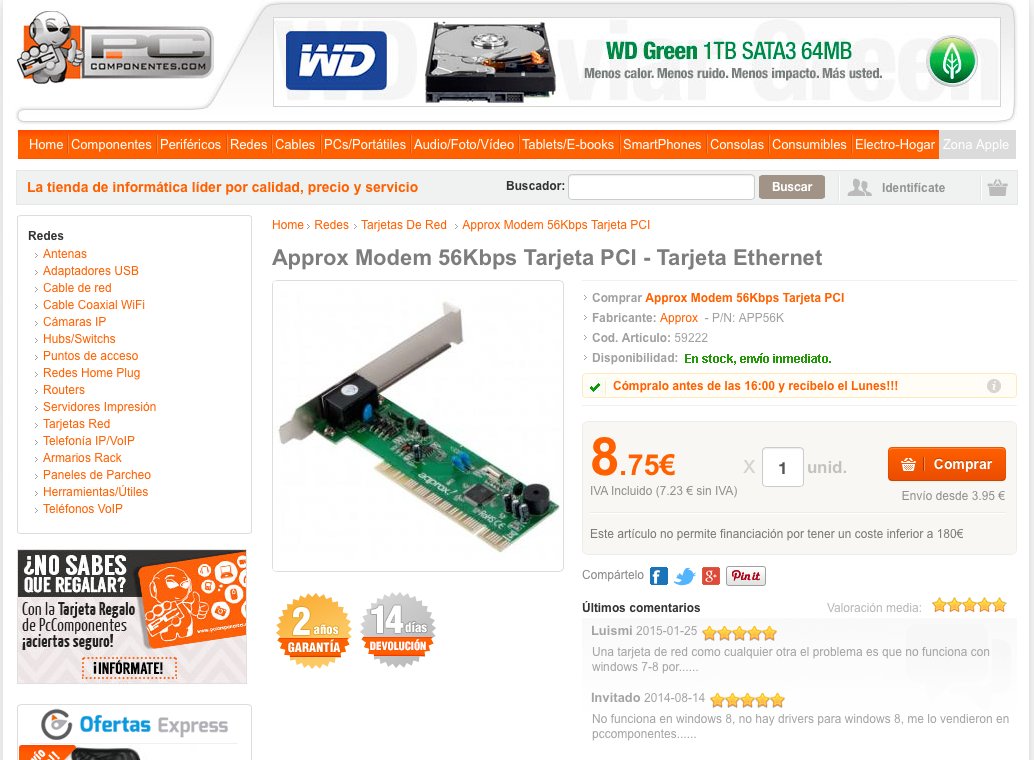Screen dimensions: 1034x760
Task: Click the 14 días devolución badge
Action: click(x=398, y=630)
